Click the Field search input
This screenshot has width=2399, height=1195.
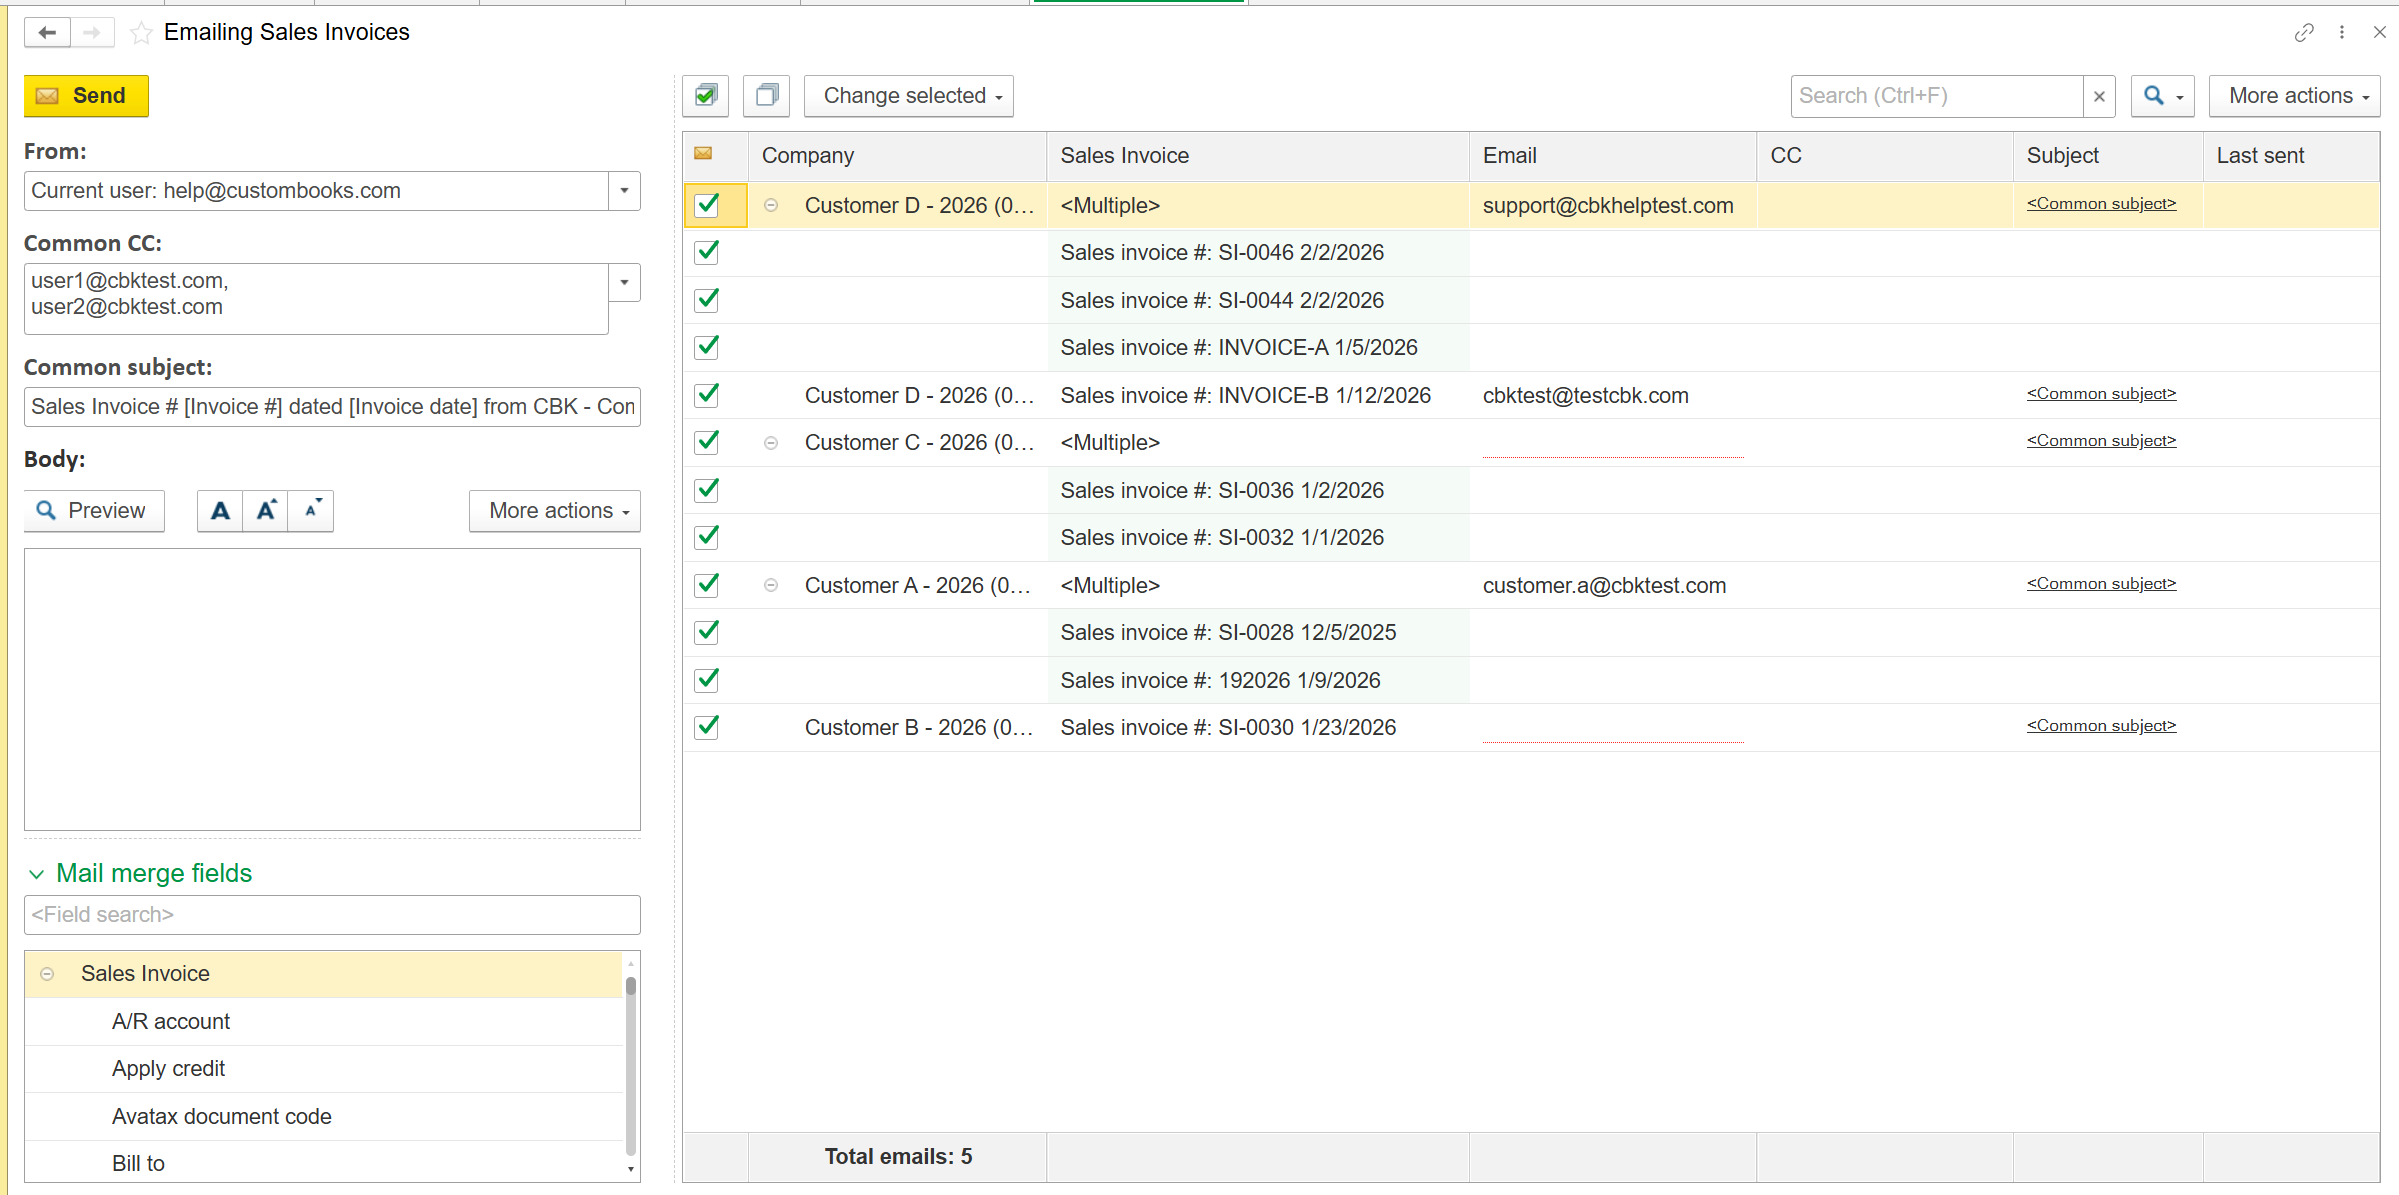(x=332, y=915)
